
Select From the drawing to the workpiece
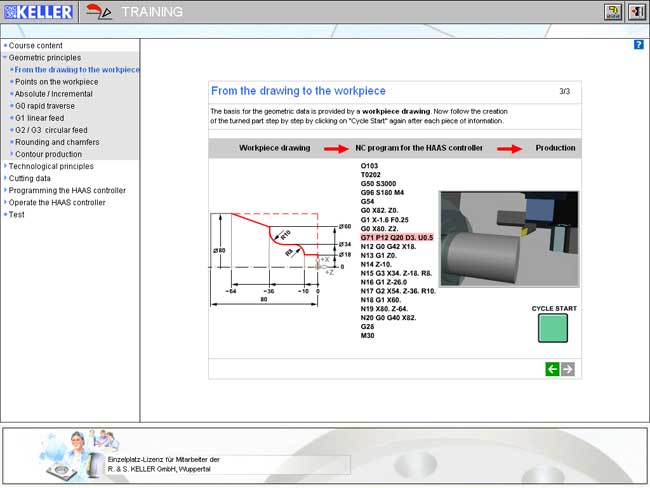click(x=77, y=70)
